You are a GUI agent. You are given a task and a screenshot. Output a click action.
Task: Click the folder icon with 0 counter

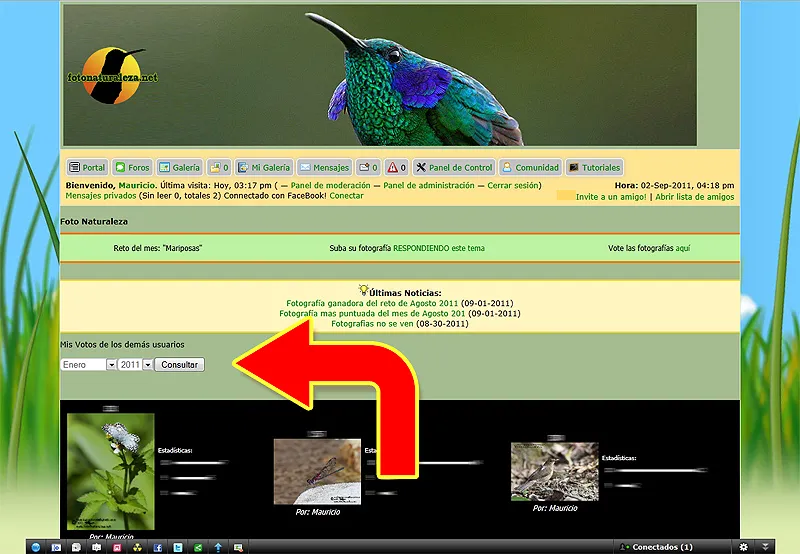point(219,167)
